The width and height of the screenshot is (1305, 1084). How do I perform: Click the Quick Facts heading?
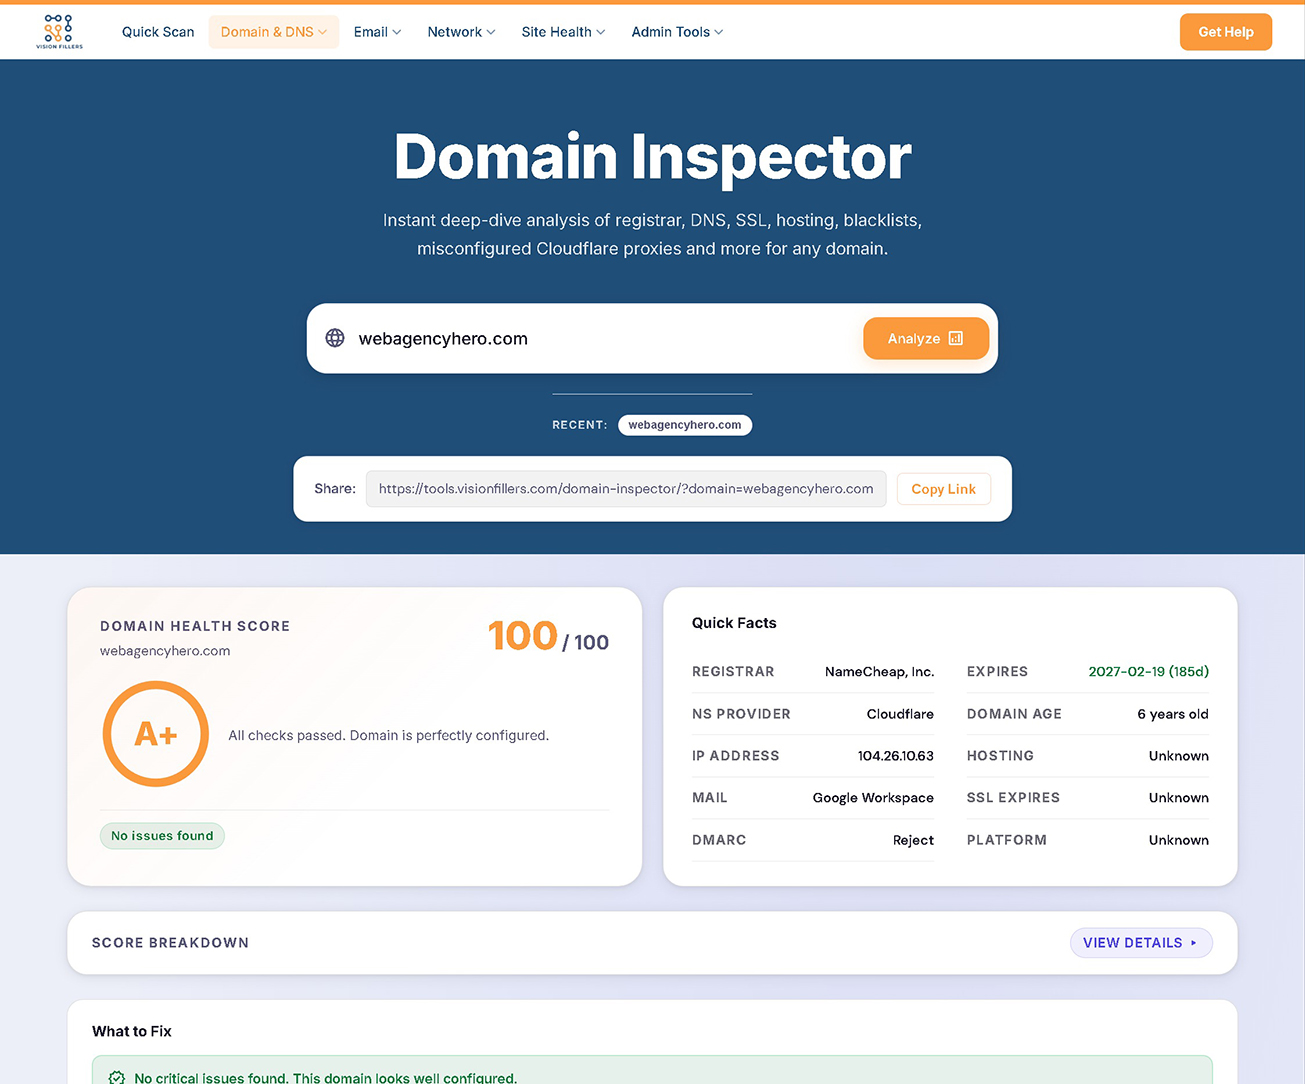(x=734, y=623)
